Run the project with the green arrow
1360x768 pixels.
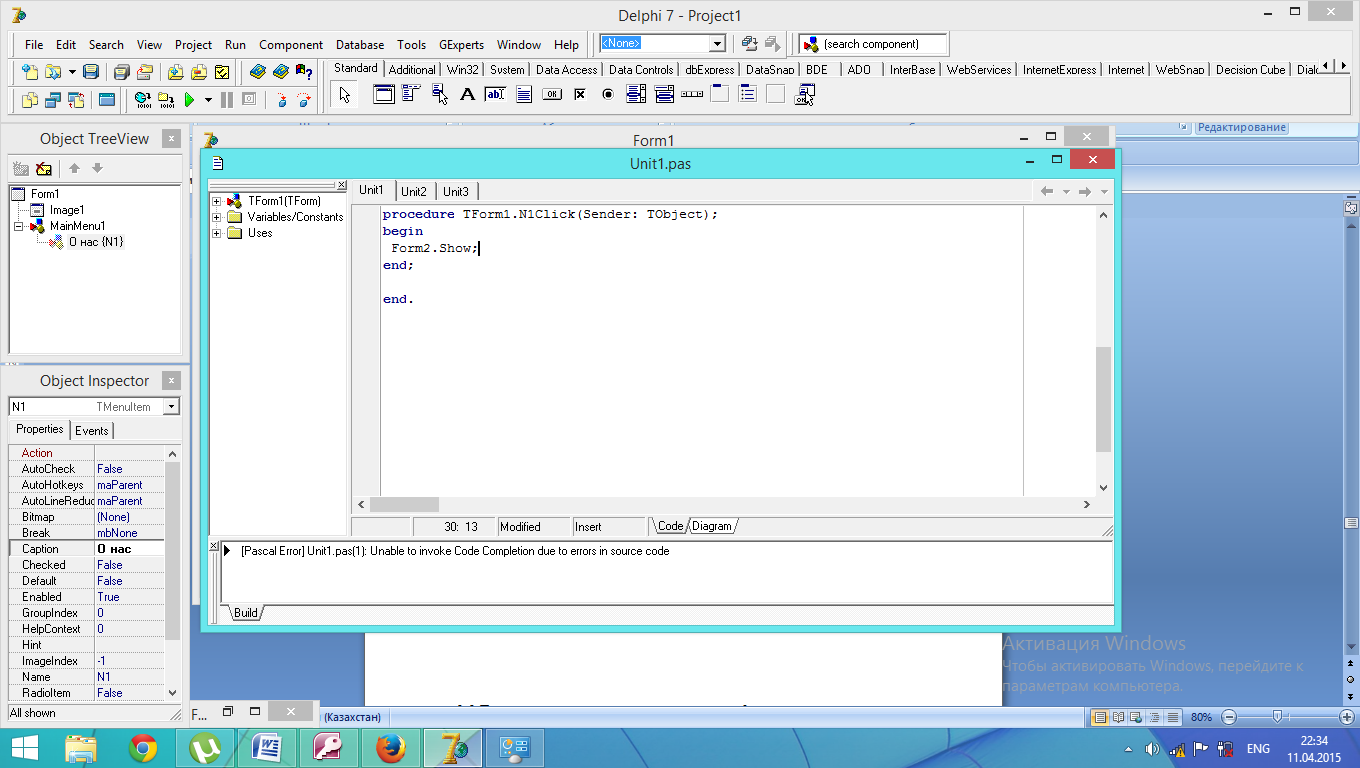[x=189, y=99]
